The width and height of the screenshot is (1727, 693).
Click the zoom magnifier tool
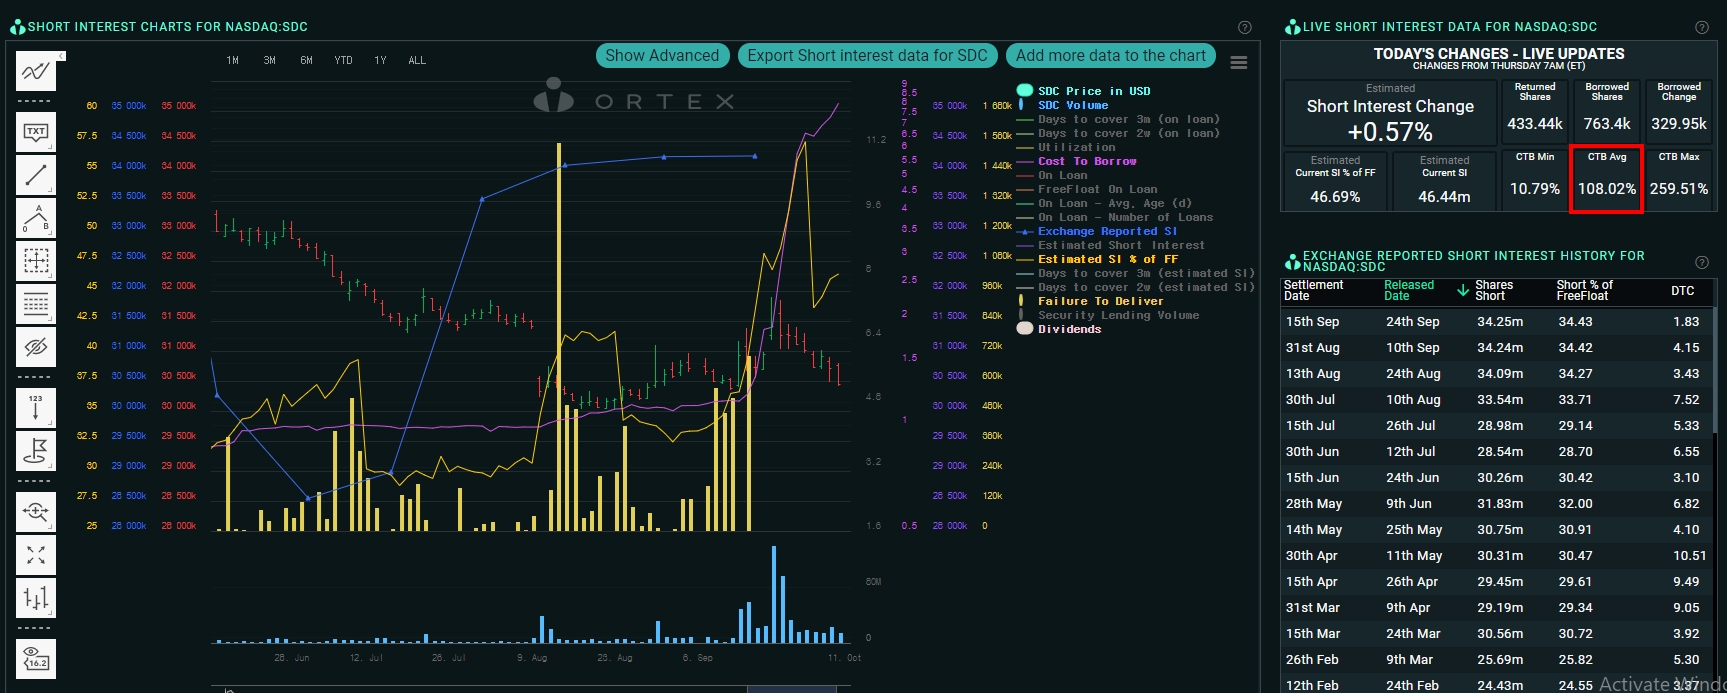pos(36,512)
